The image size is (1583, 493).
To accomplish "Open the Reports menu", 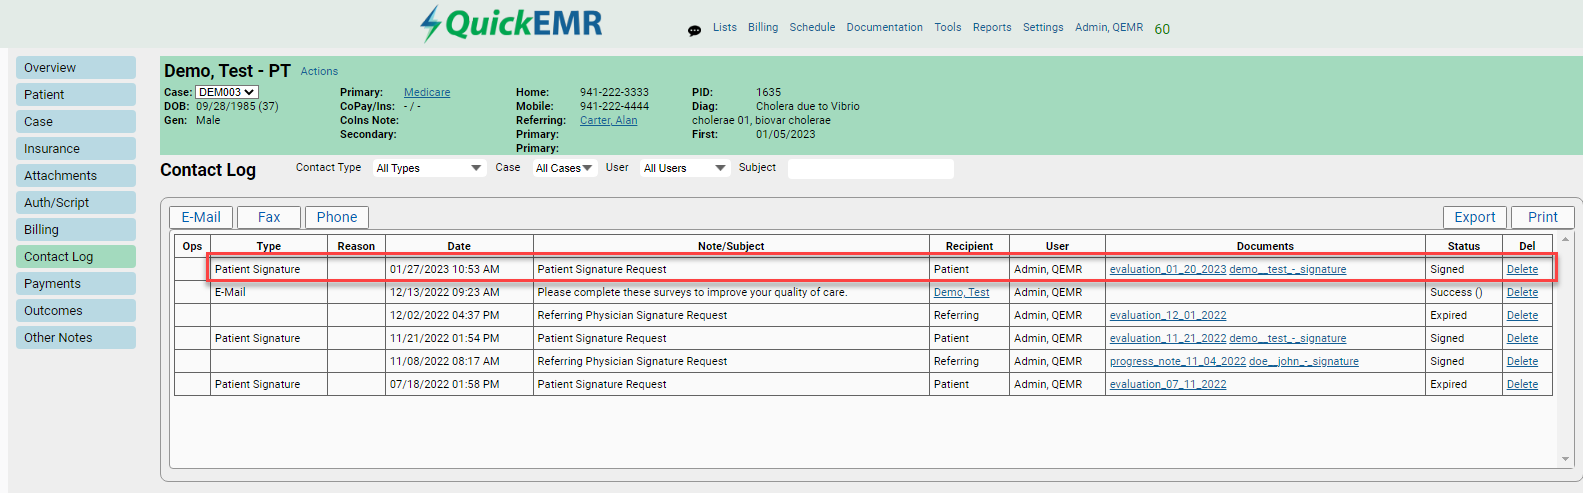I will (992, 28).
